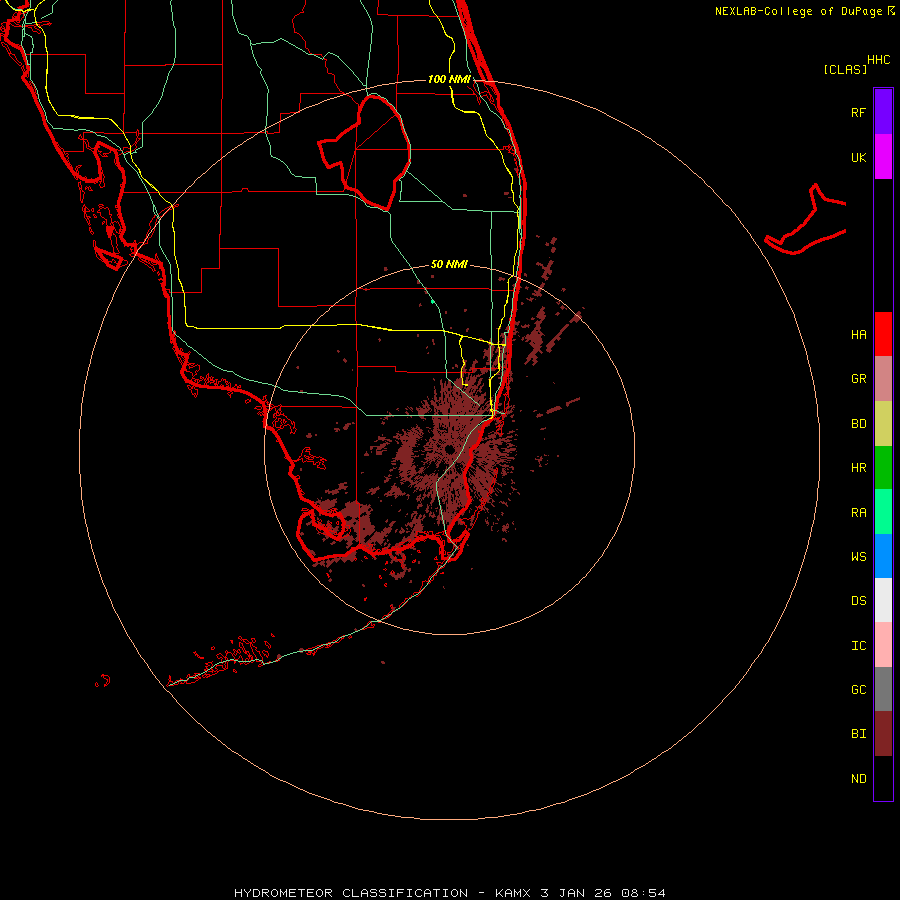900x900 pixels.
Task: Click the GR legend color swatch
Action: tap(883, 379)
